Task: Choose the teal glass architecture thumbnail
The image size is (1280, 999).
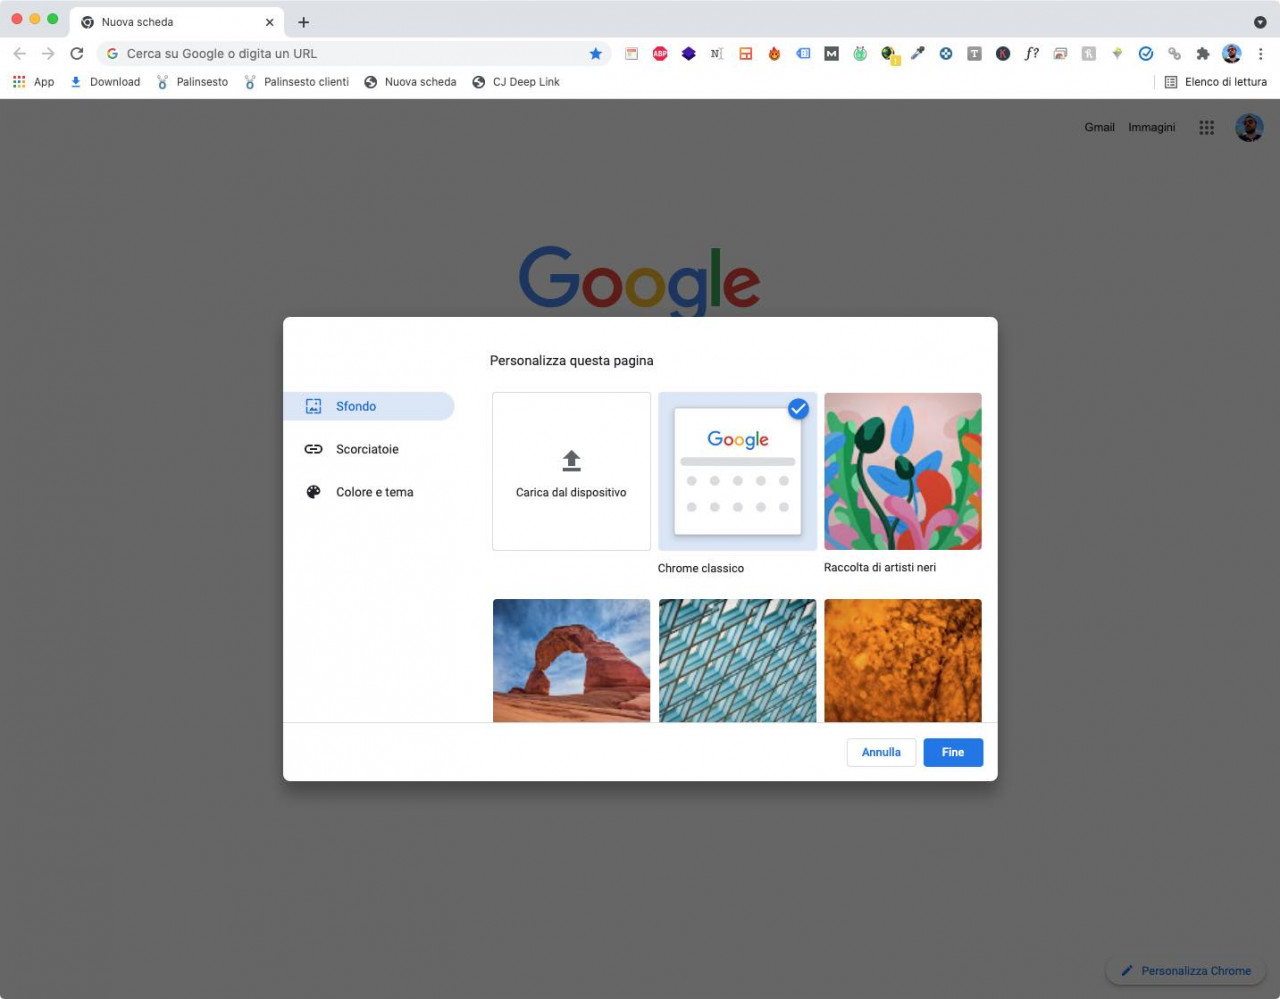Action: (737, 660)
